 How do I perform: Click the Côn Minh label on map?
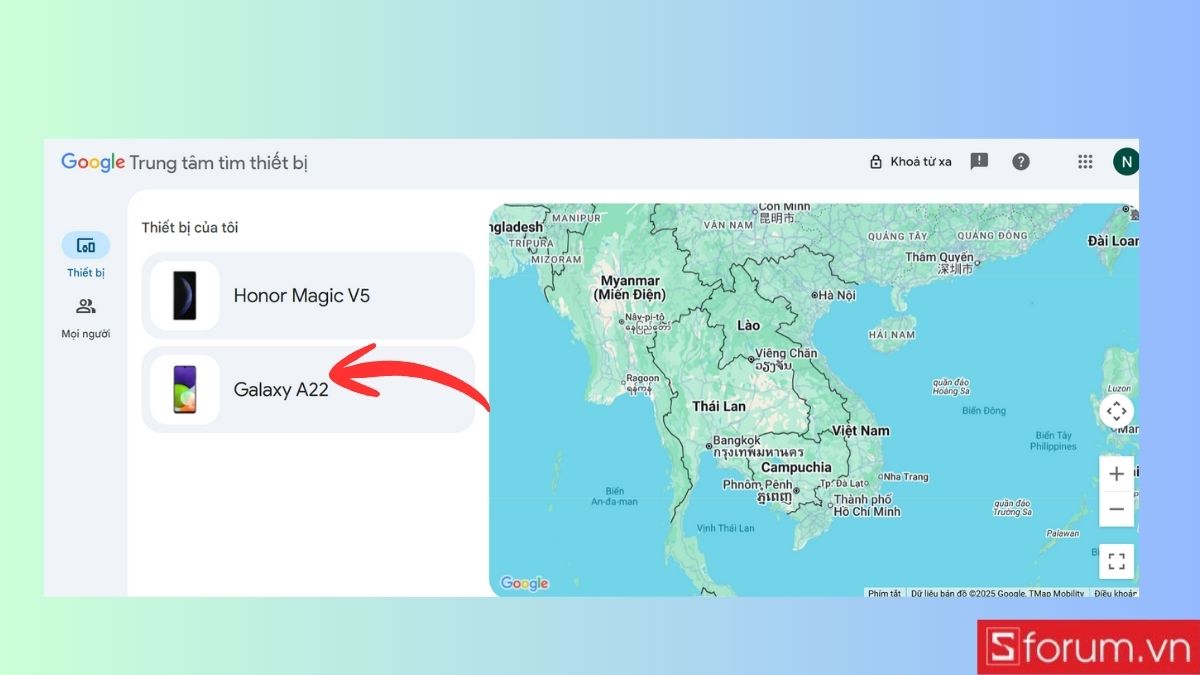pyautogui.click(x=784, y=207)
